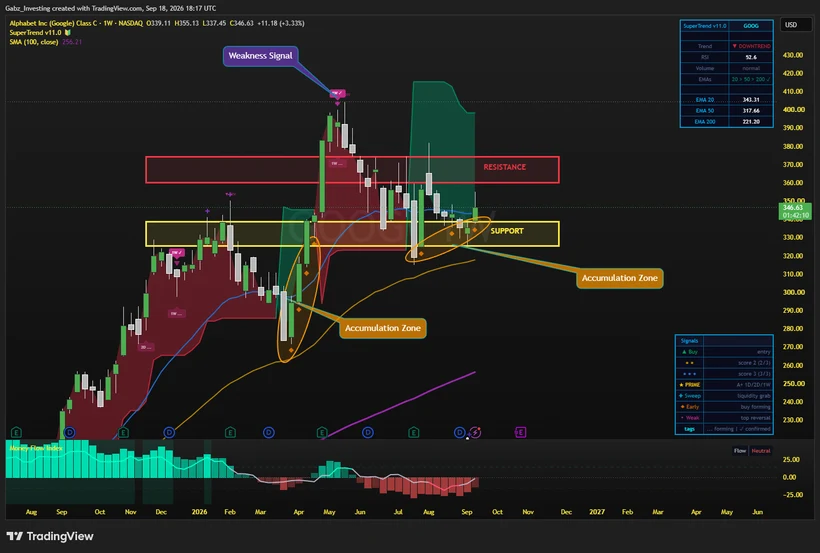820x553 pixels.
Task: Select the dividend marker above Mar 2026
Action: tap(268, 433)
